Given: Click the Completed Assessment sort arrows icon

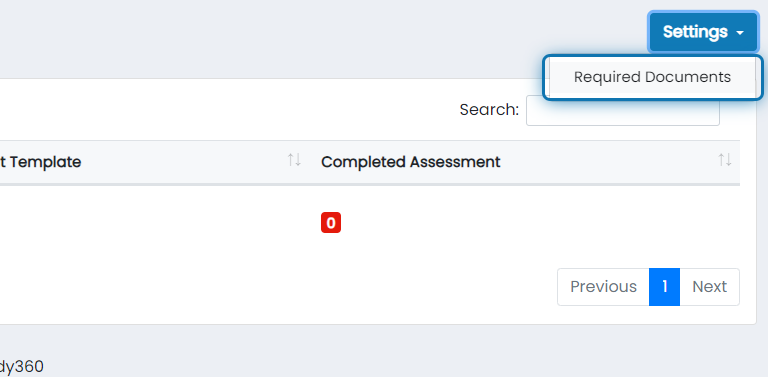Looking at the screenshot, I should [724, 160].
